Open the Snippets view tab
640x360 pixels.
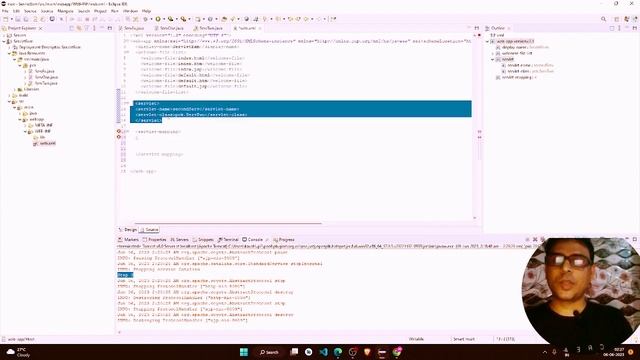click(x=203, y=240)
